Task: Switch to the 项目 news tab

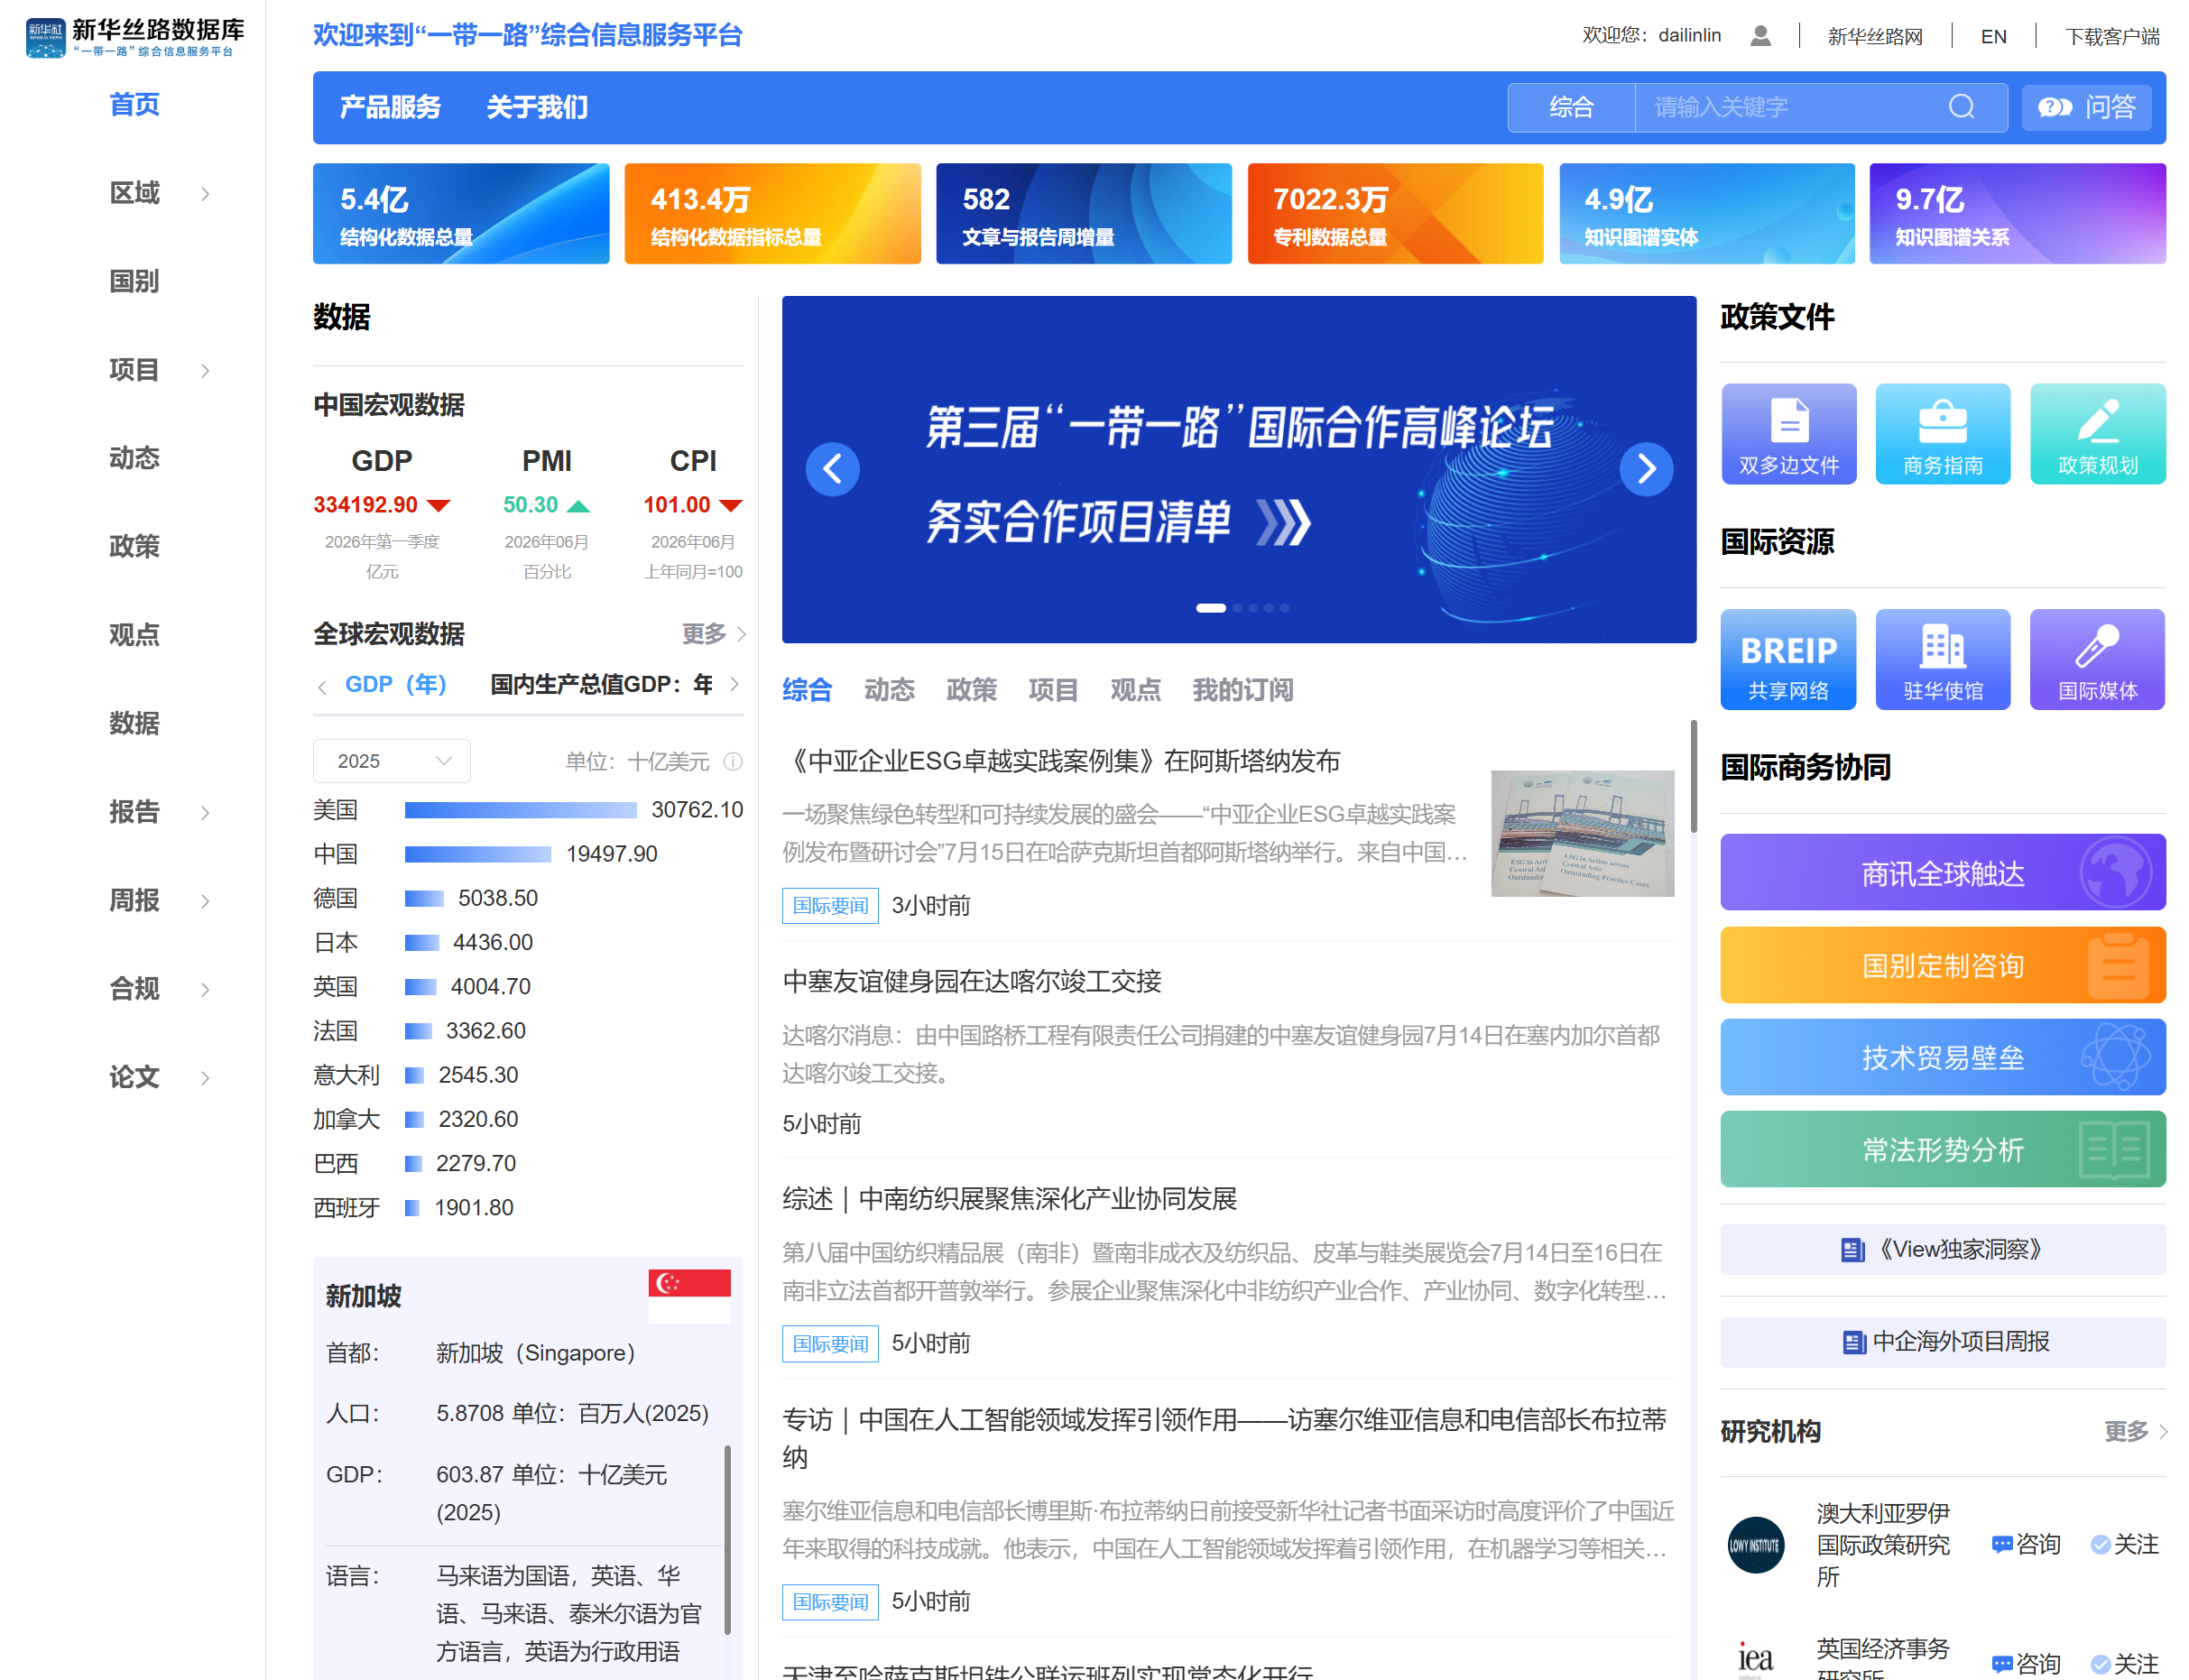Action: point(1053,690)
